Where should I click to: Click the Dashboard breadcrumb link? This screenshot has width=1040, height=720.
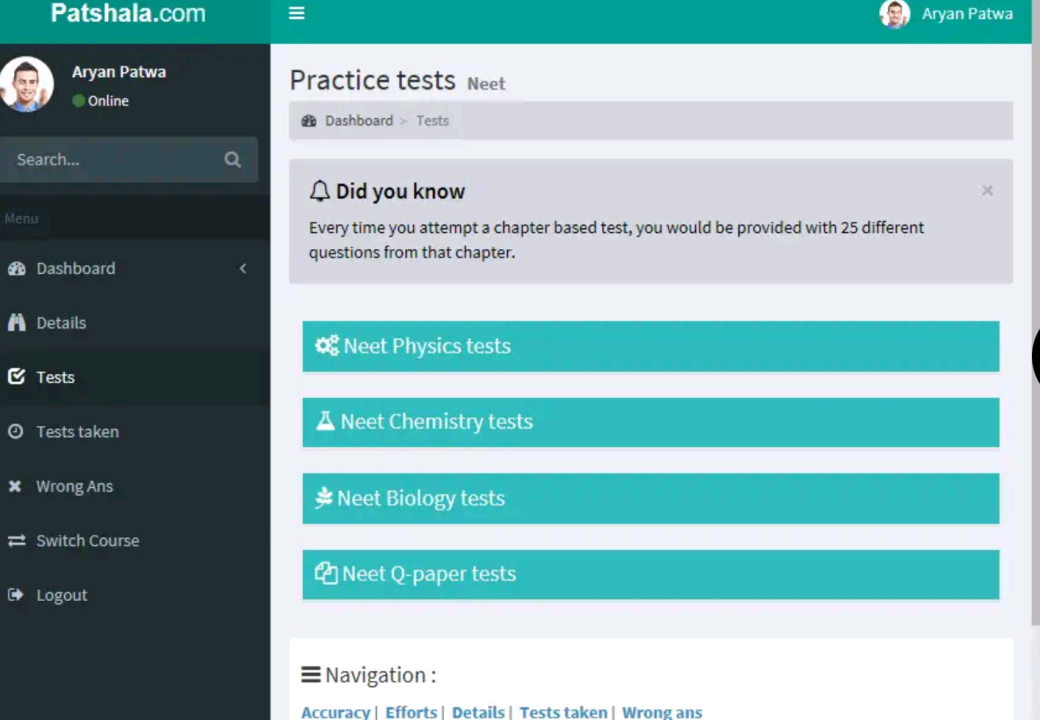(x=359, y=121)
